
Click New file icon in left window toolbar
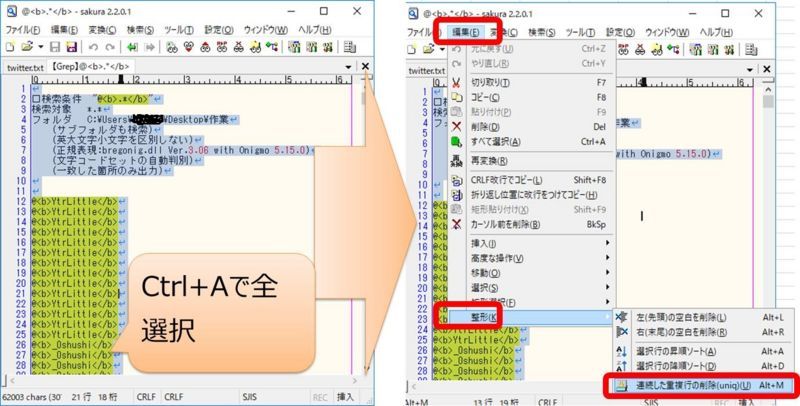(x=10, y=47)
